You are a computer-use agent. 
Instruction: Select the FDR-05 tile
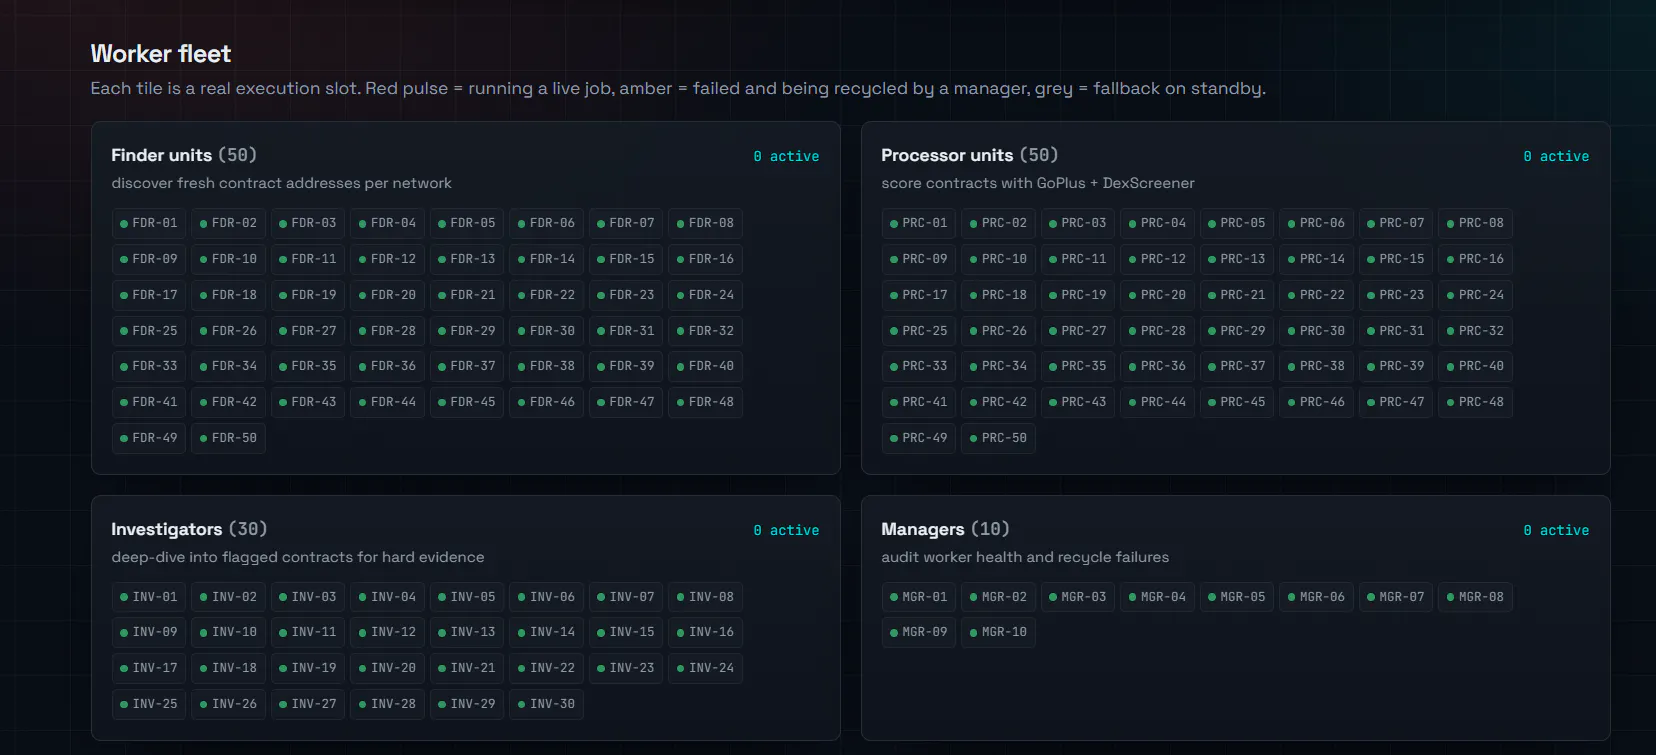point(467,223)
